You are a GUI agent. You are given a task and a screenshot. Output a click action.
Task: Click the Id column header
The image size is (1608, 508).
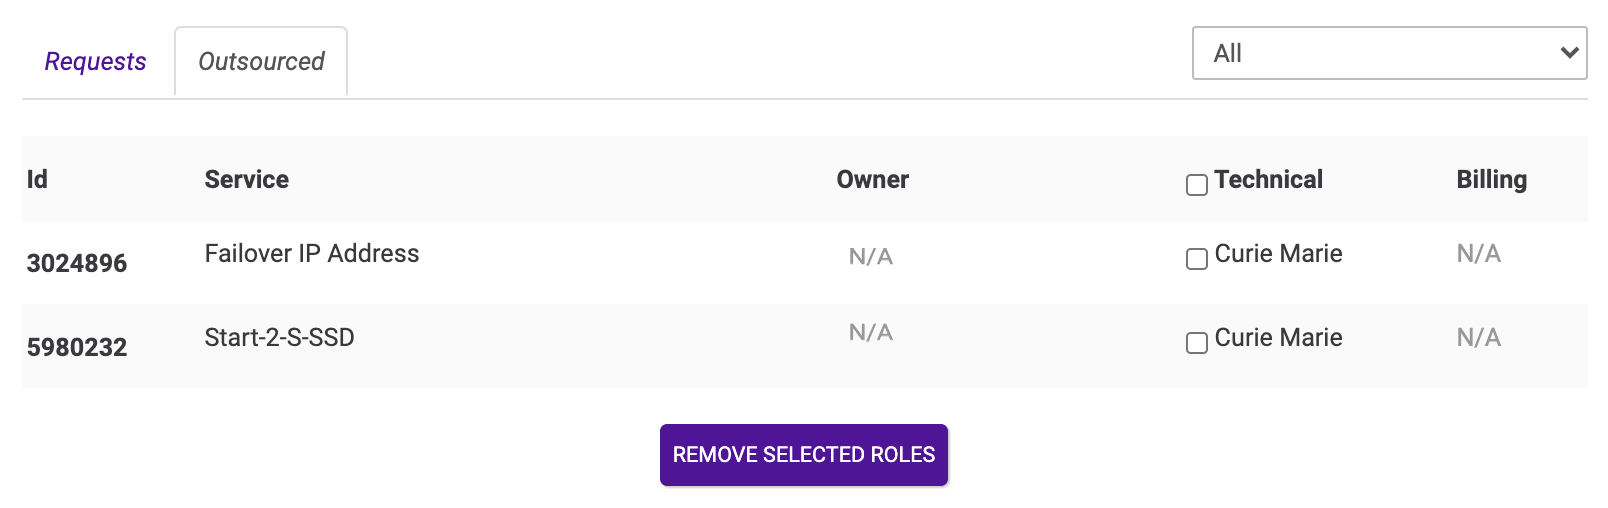click(x=37, y=180)
